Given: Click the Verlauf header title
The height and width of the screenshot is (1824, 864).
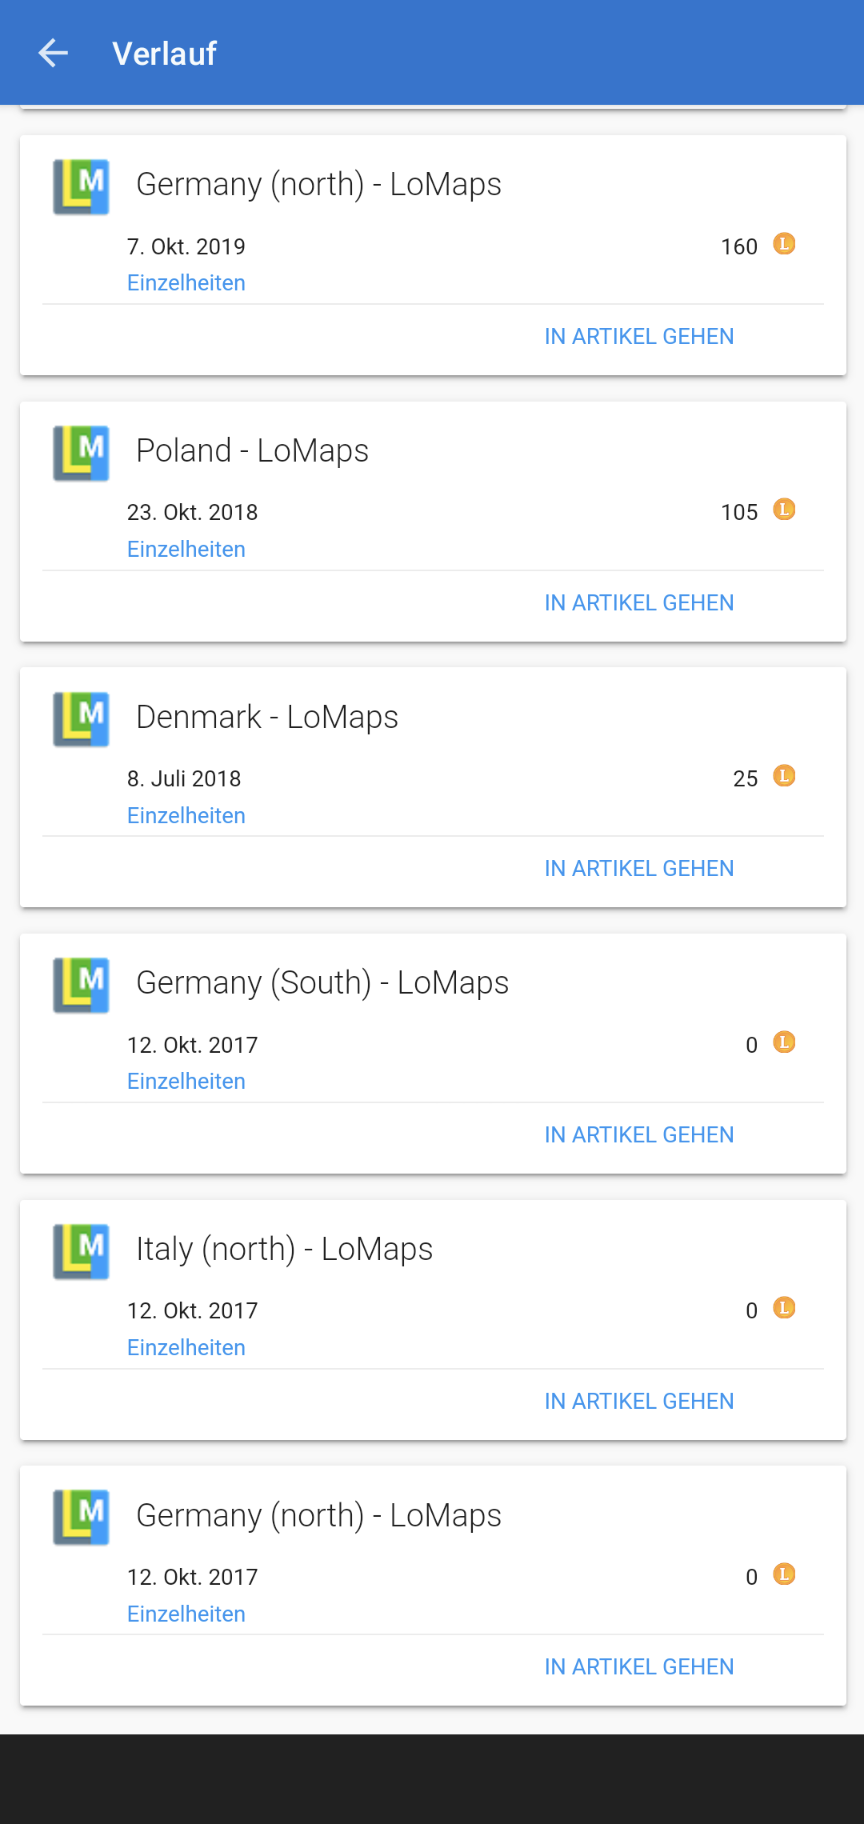Looking at the screenshot, I should pyautogui.click(x=164, y=54).
